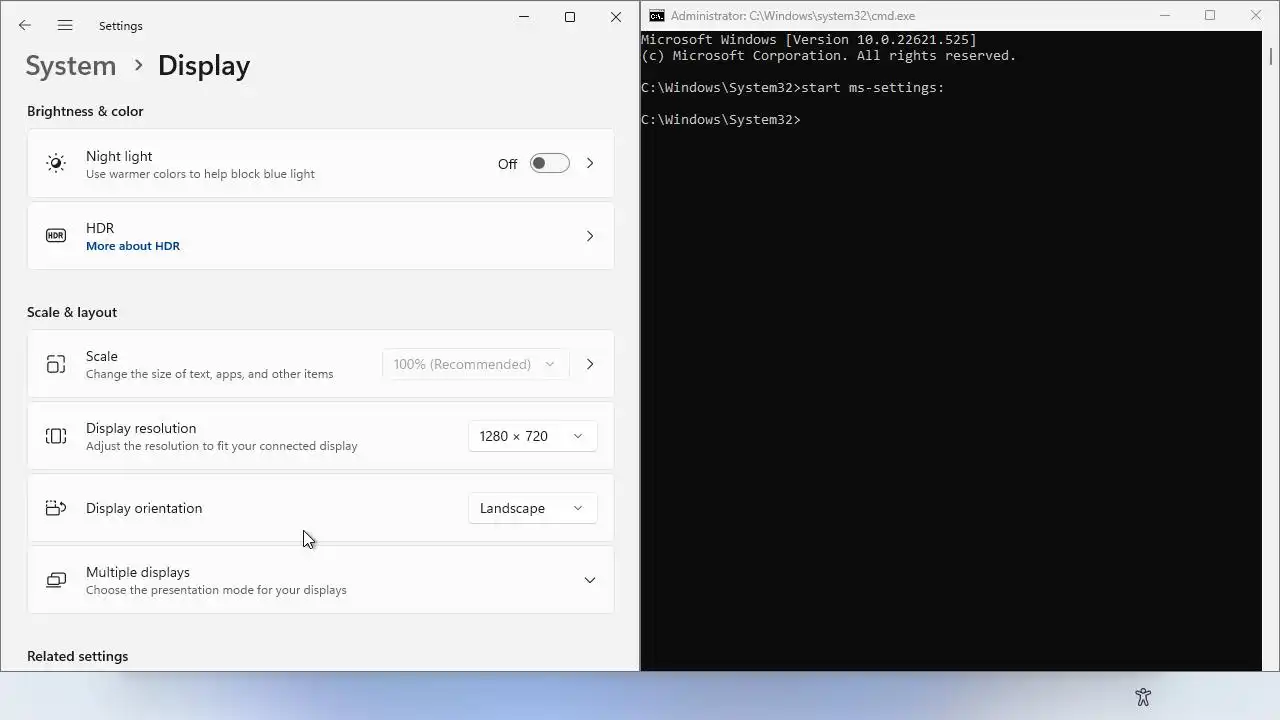Open the 100% (Recommended) scale dropdown

[475, 364]
